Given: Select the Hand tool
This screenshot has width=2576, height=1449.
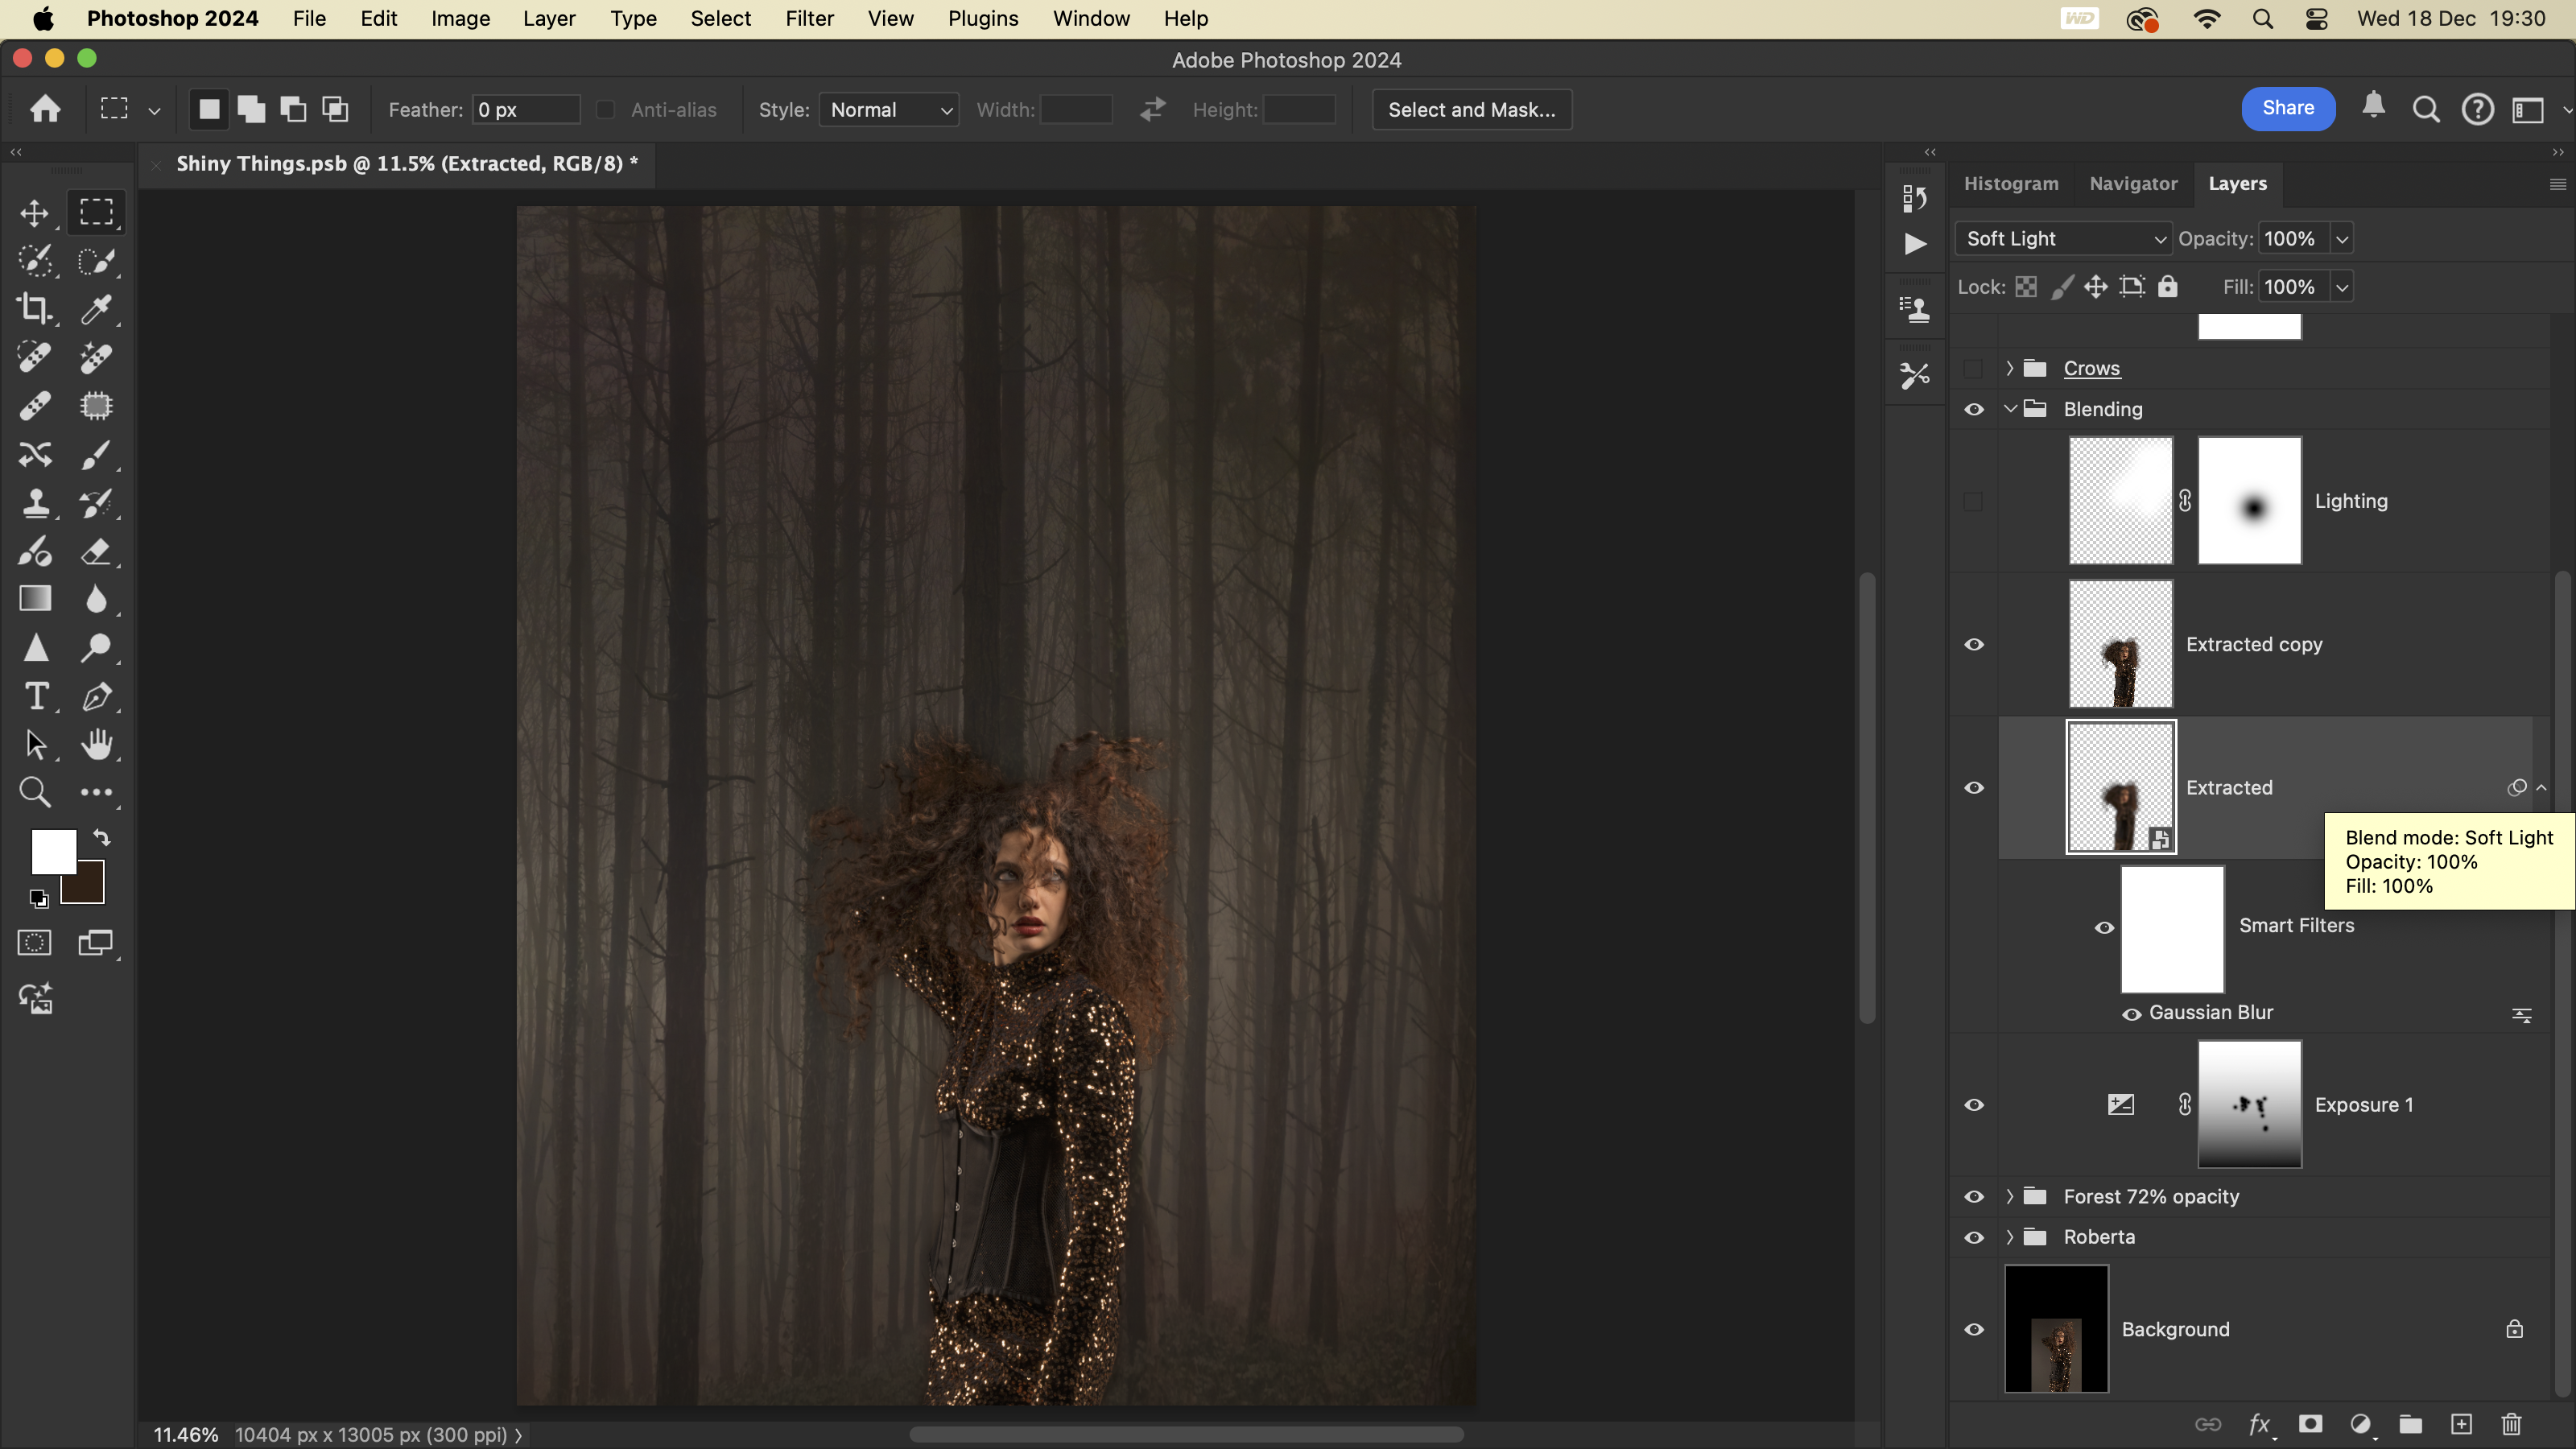Looking at the screenshot, I should point(97,744).
